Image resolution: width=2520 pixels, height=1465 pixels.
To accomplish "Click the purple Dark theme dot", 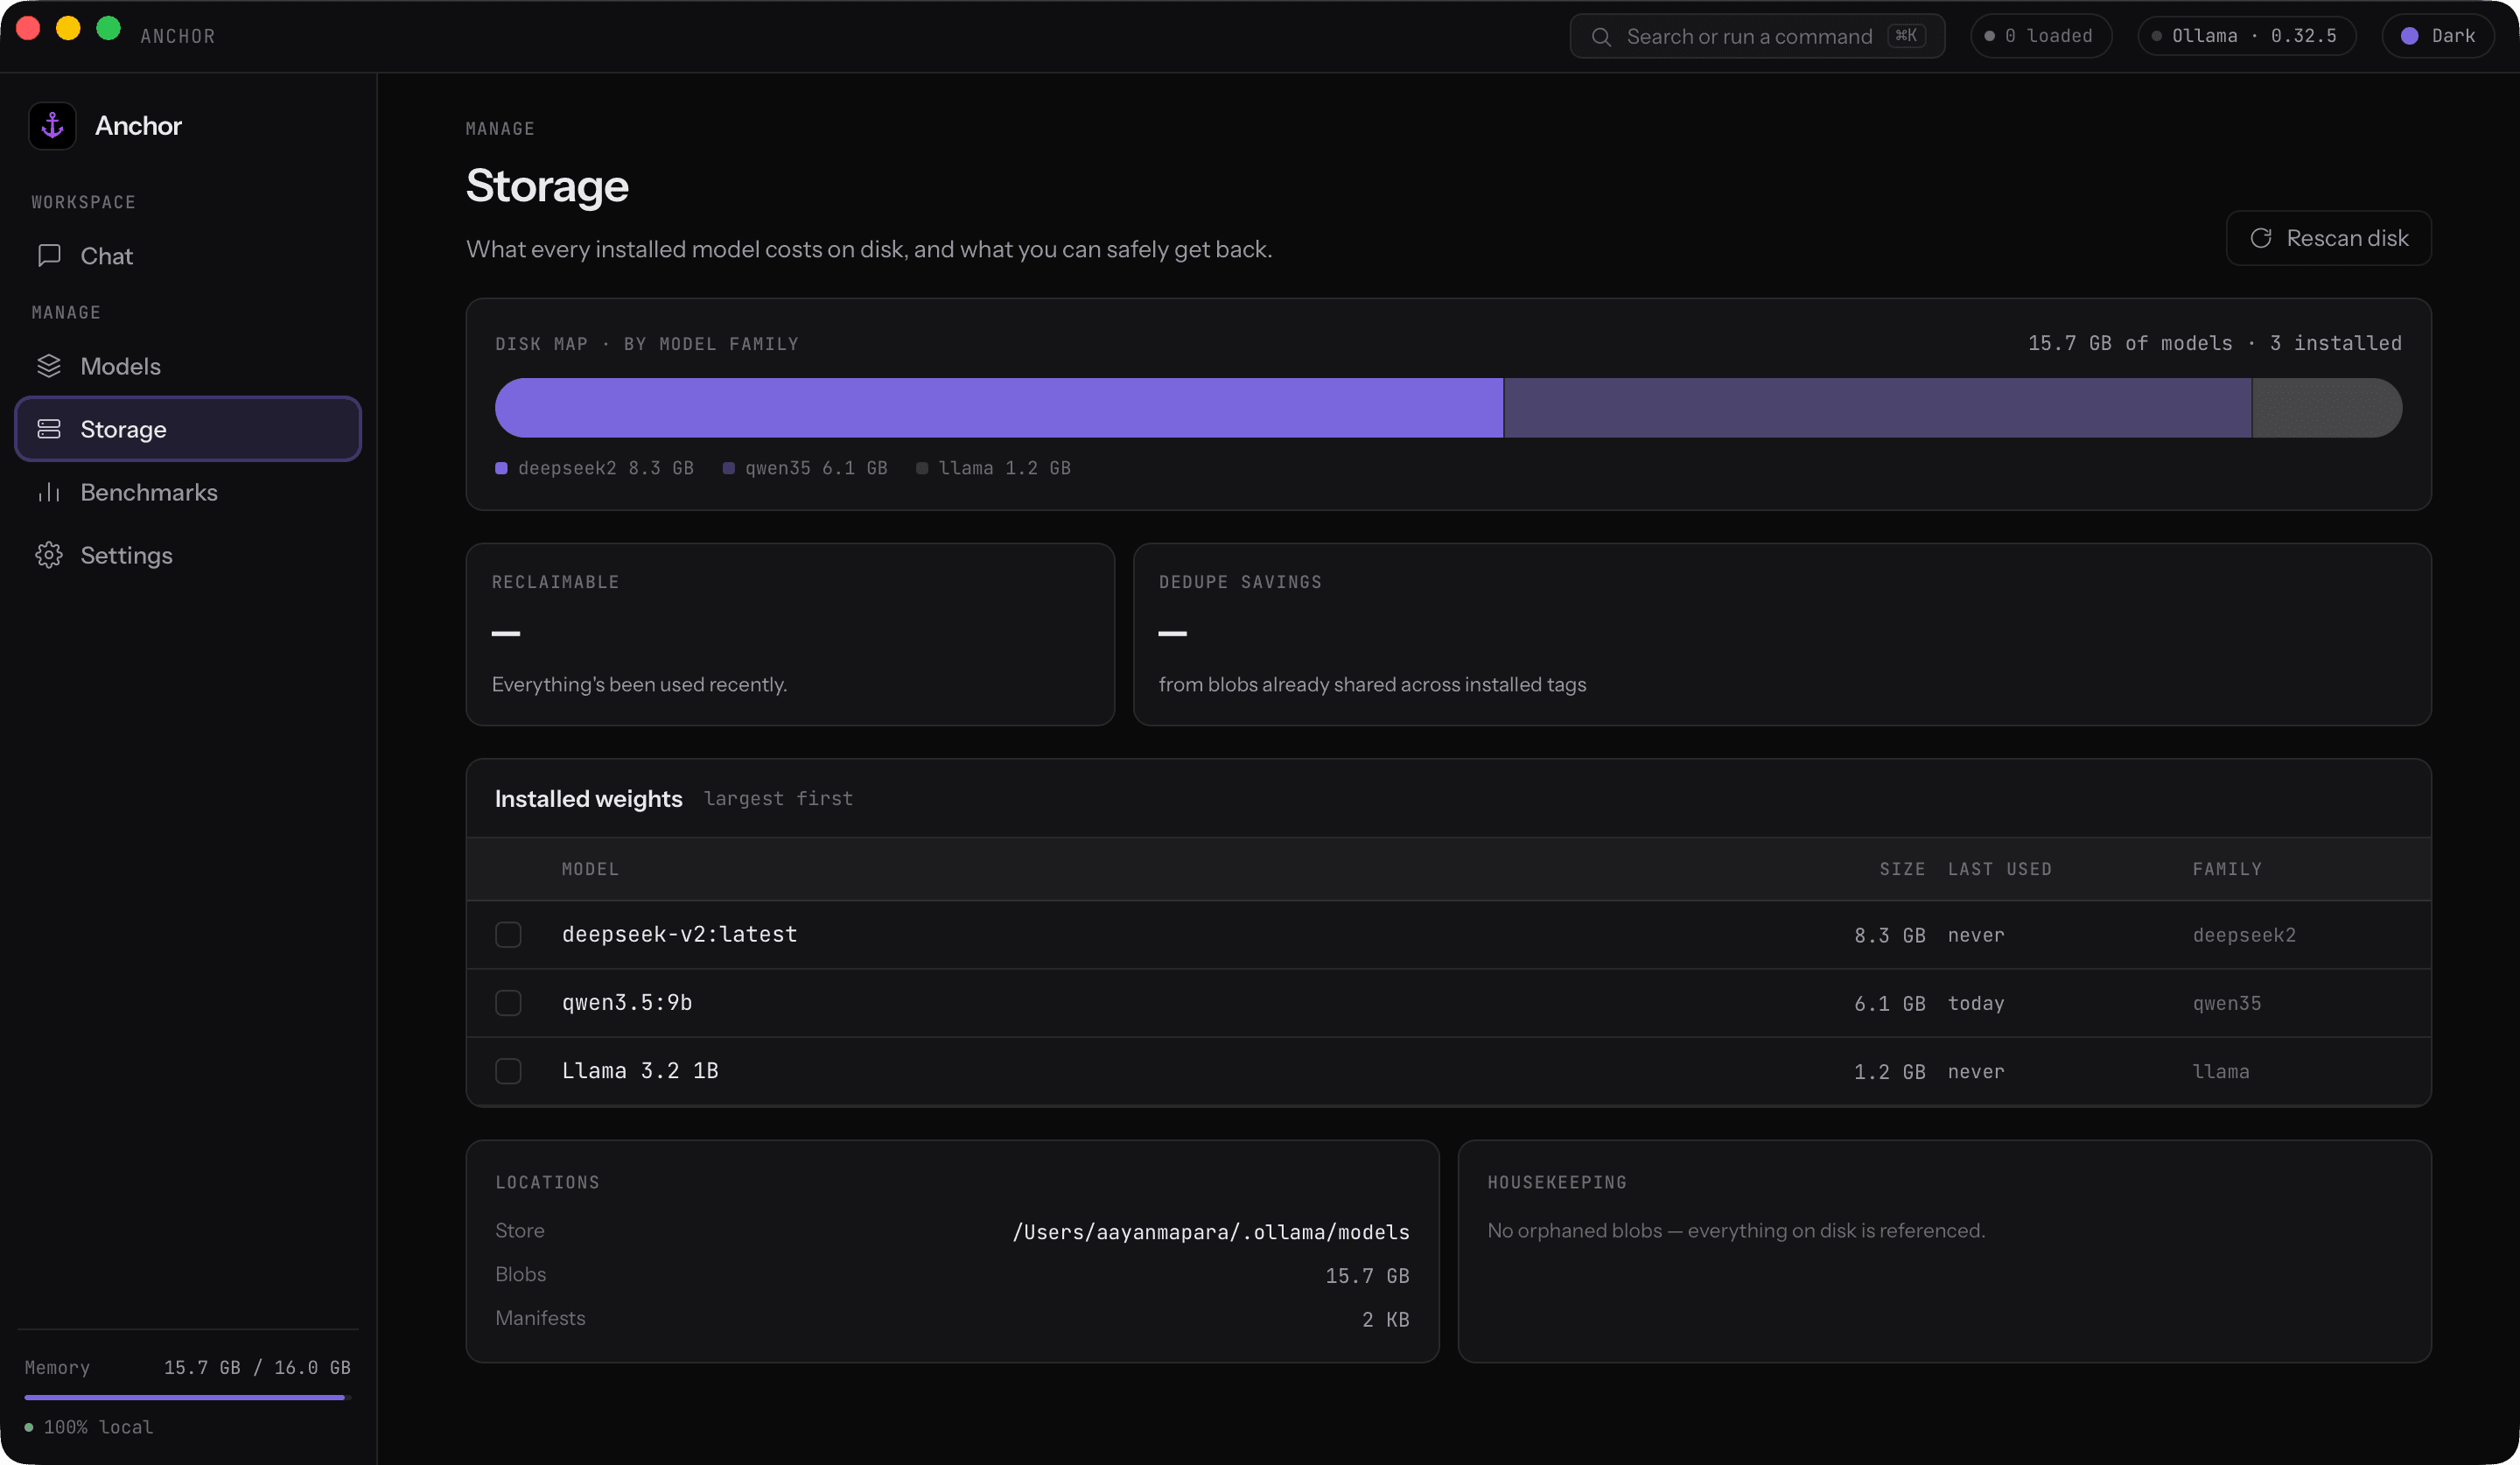I will [x=2410, y=36].
